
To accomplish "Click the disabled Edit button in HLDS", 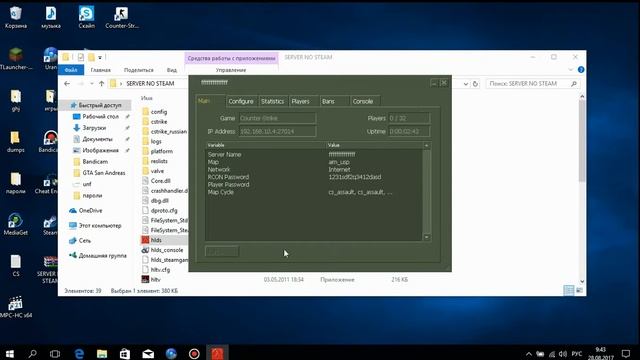I will point(222,251).
